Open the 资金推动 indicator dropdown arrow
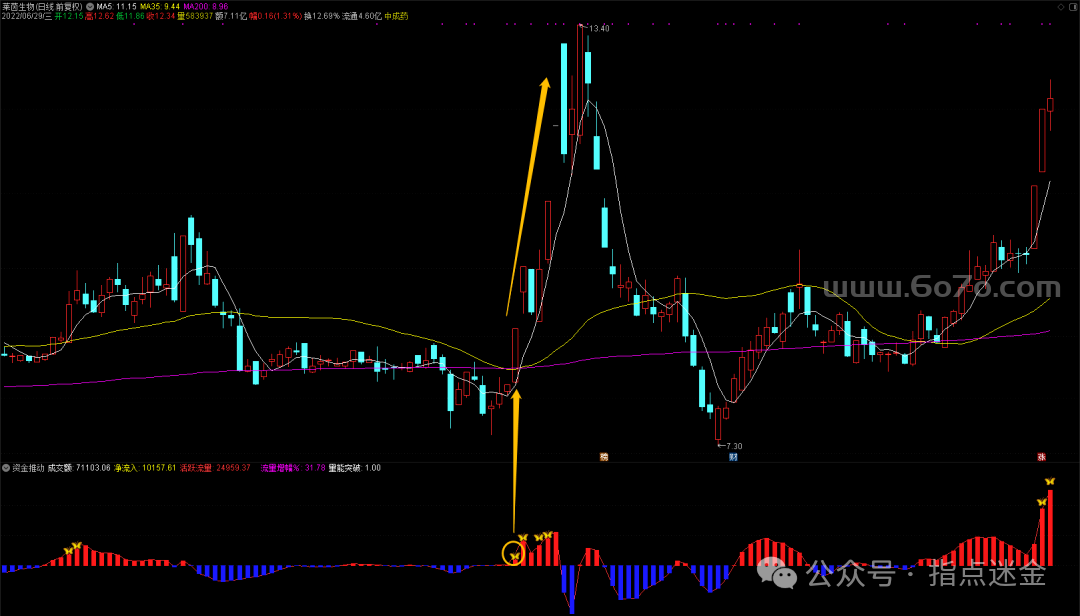 pyautogui.click(x=6, y=468)
